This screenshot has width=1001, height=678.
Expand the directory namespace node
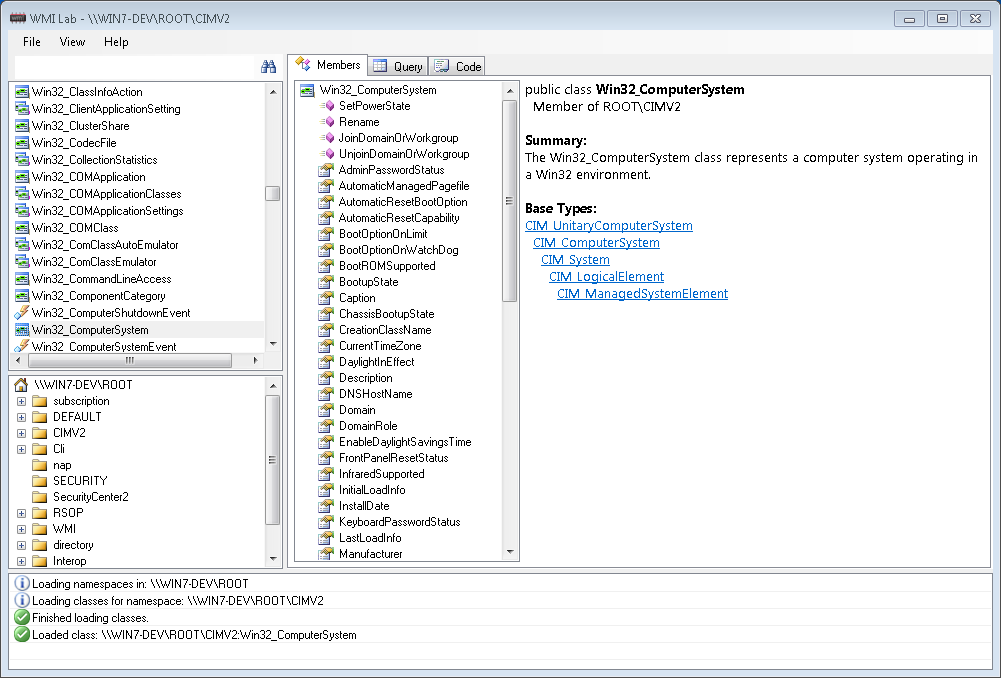(x=21, y=545)
